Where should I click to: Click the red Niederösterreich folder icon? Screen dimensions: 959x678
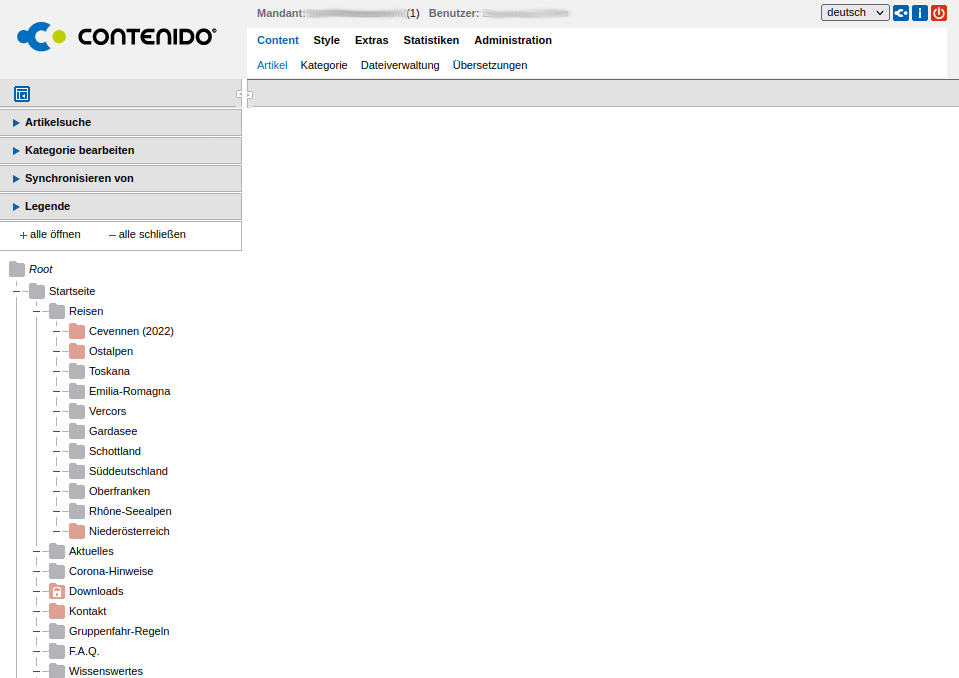pyautogui.click(x=77, y=531)
